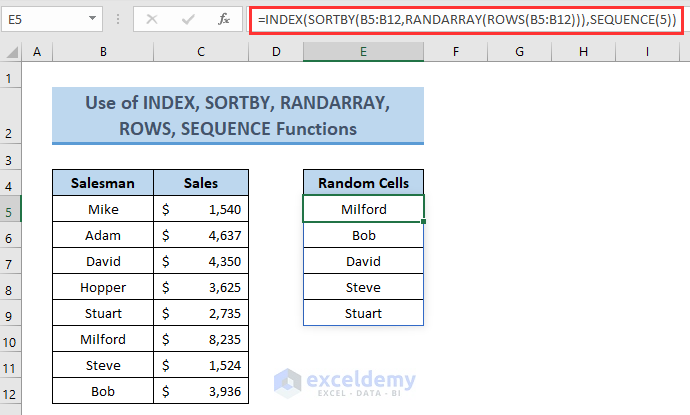Select cell E5 containing Milford

click(x=363, y=209)
